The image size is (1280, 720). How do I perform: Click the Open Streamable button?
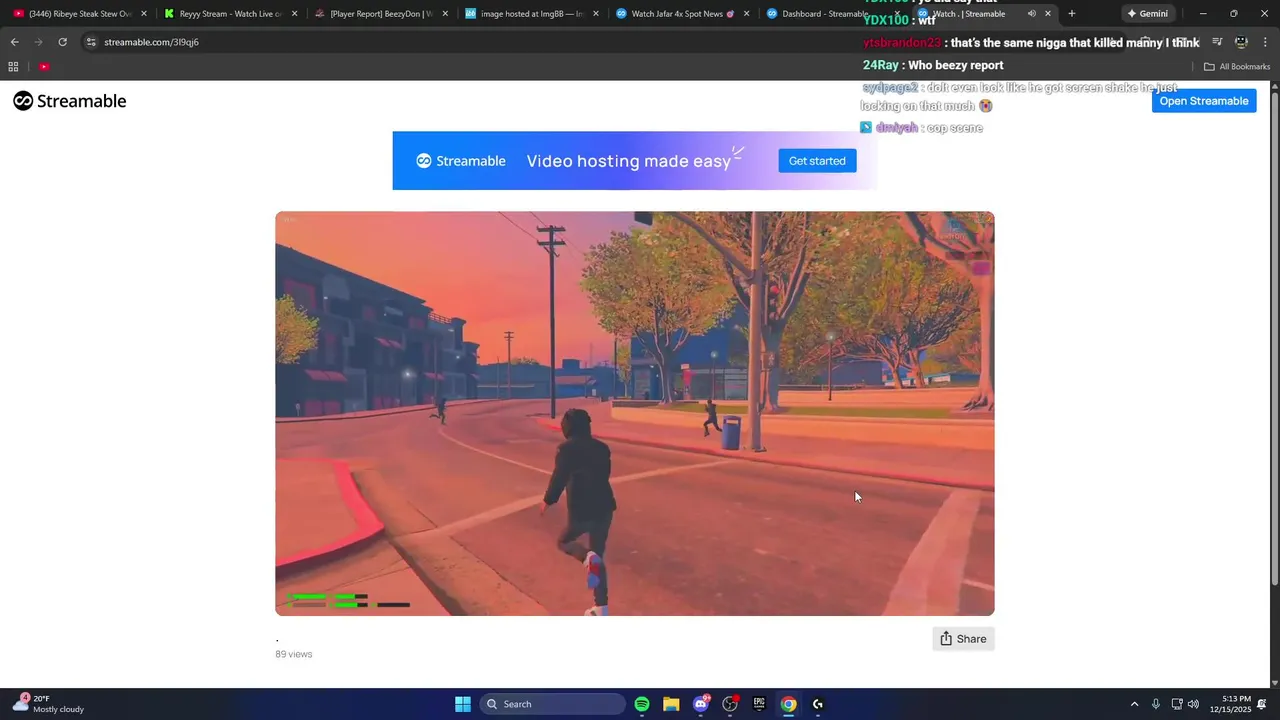(x=1203, y=101)
